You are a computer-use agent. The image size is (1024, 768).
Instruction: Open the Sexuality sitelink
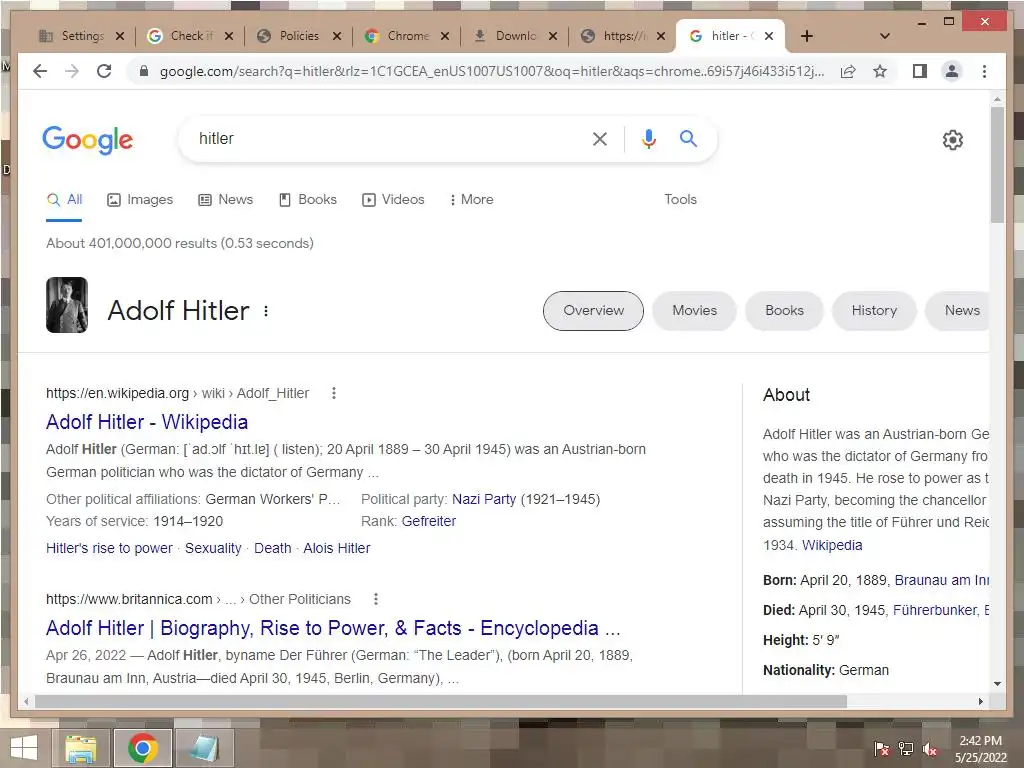pyautogui.click(x=213, y=548)
